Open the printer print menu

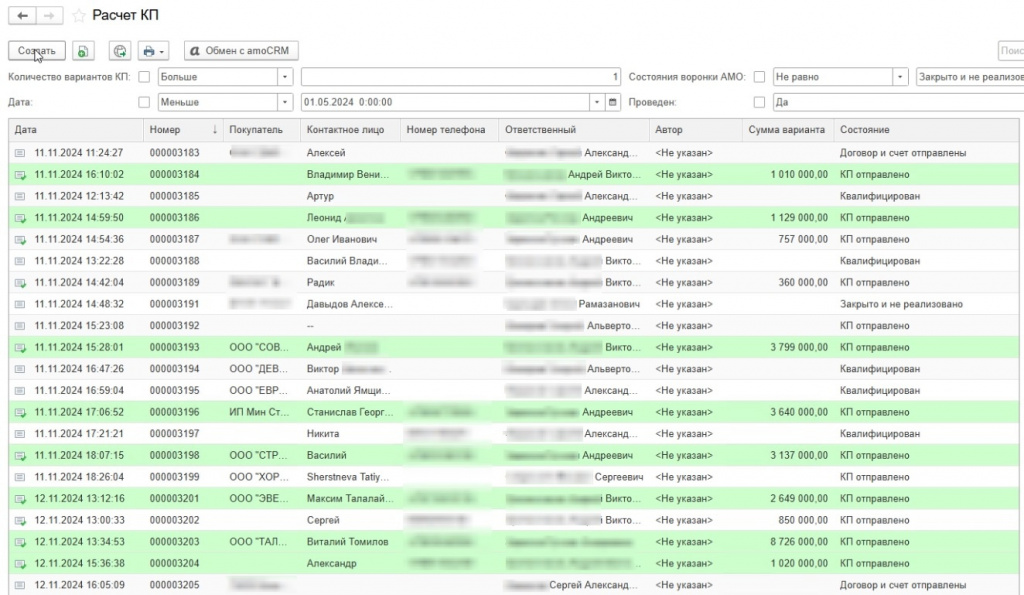point(153,51)
